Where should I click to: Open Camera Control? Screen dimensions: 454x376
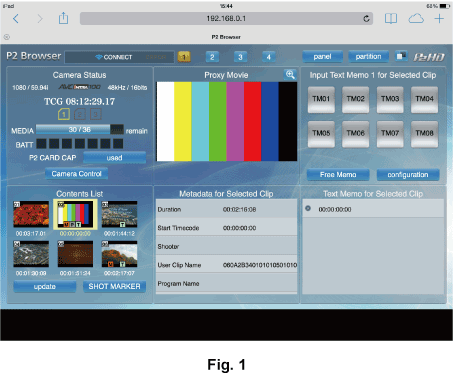(76, 174)
